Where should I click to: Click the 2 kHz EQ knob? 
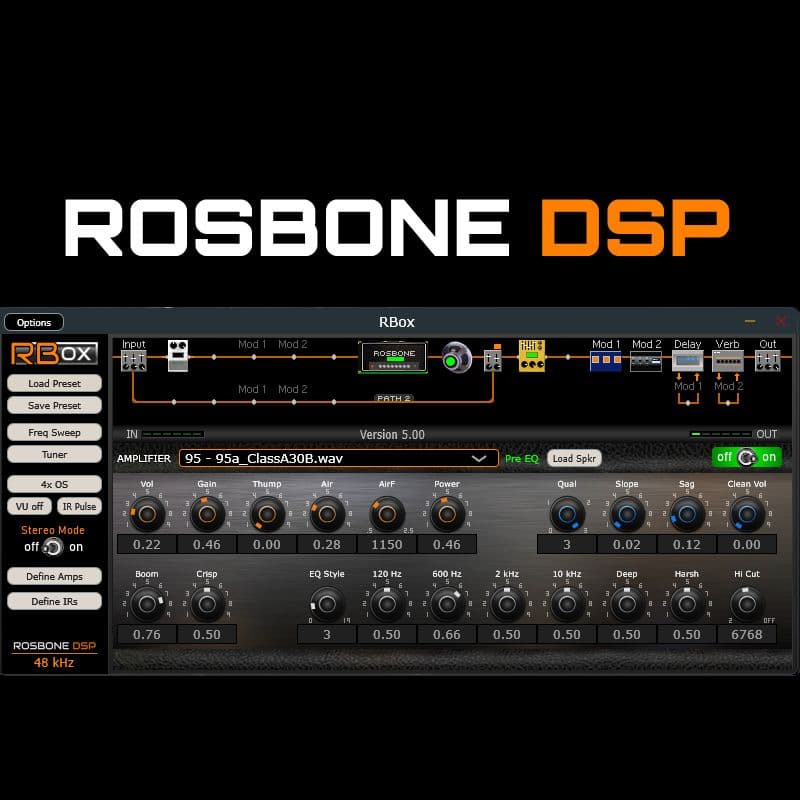coord(507,604)
